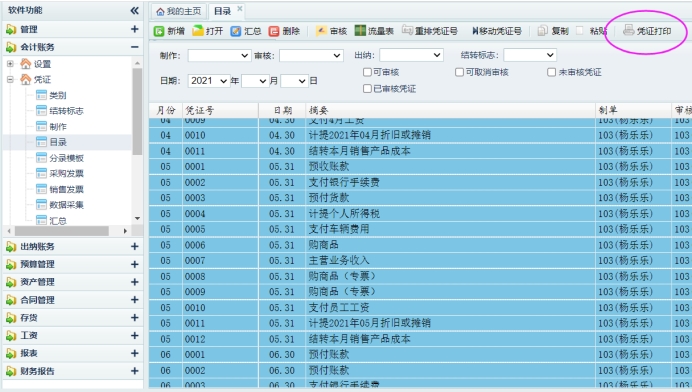The image size is (692, 392).
Task: Open the 出纳 dropdown
Action: (x=411, y=55)
